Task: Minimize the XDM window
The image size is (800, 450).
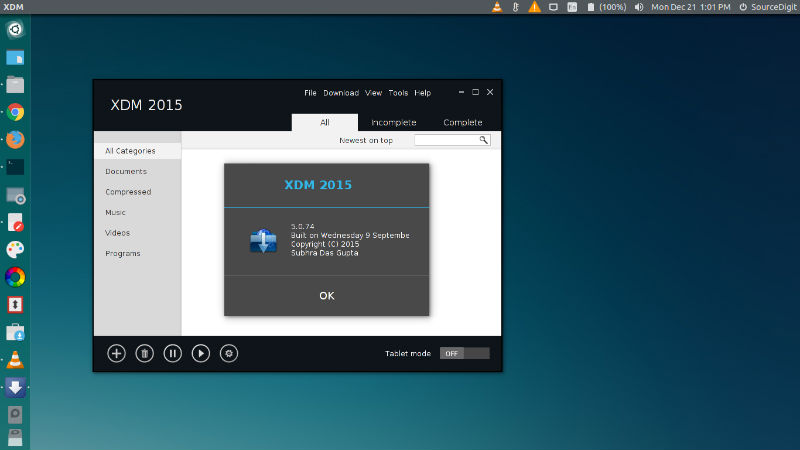Action: point(461,92)
